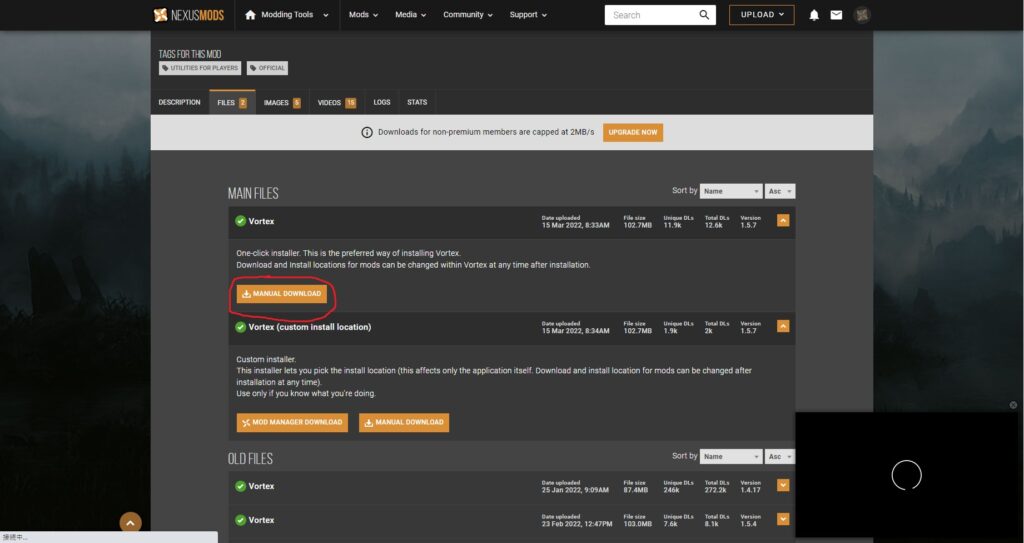Click the Vortex title in main files

pos(261,221)
